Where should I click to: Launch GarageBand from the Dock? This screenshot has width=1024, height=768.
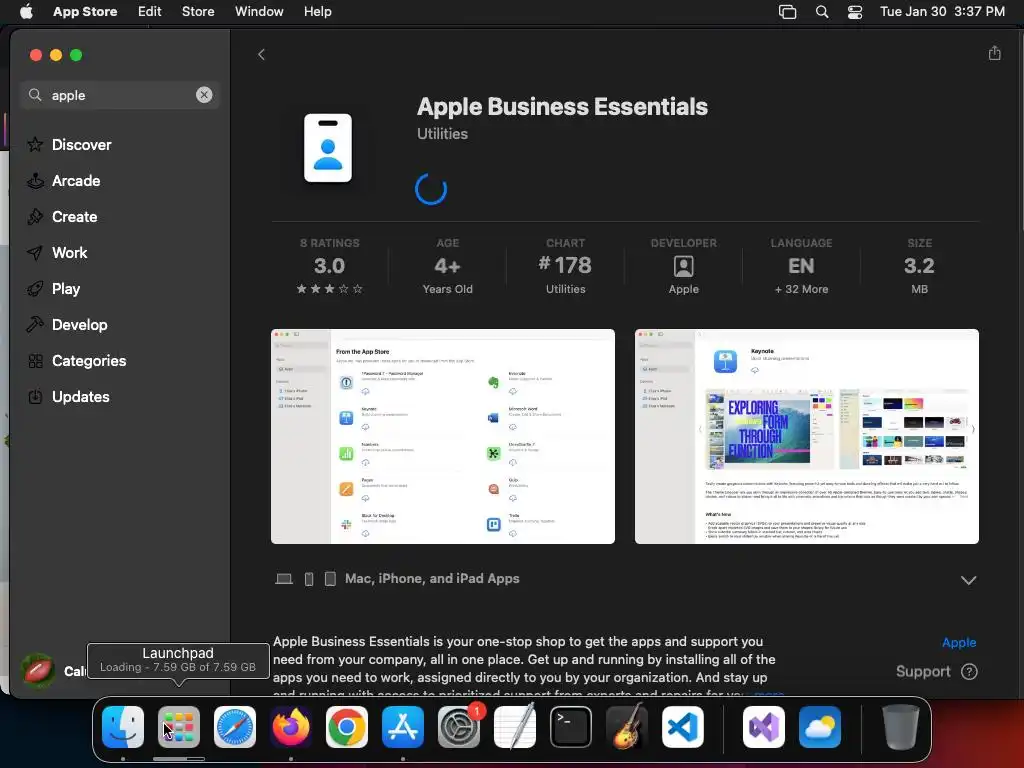click(627, 727)
